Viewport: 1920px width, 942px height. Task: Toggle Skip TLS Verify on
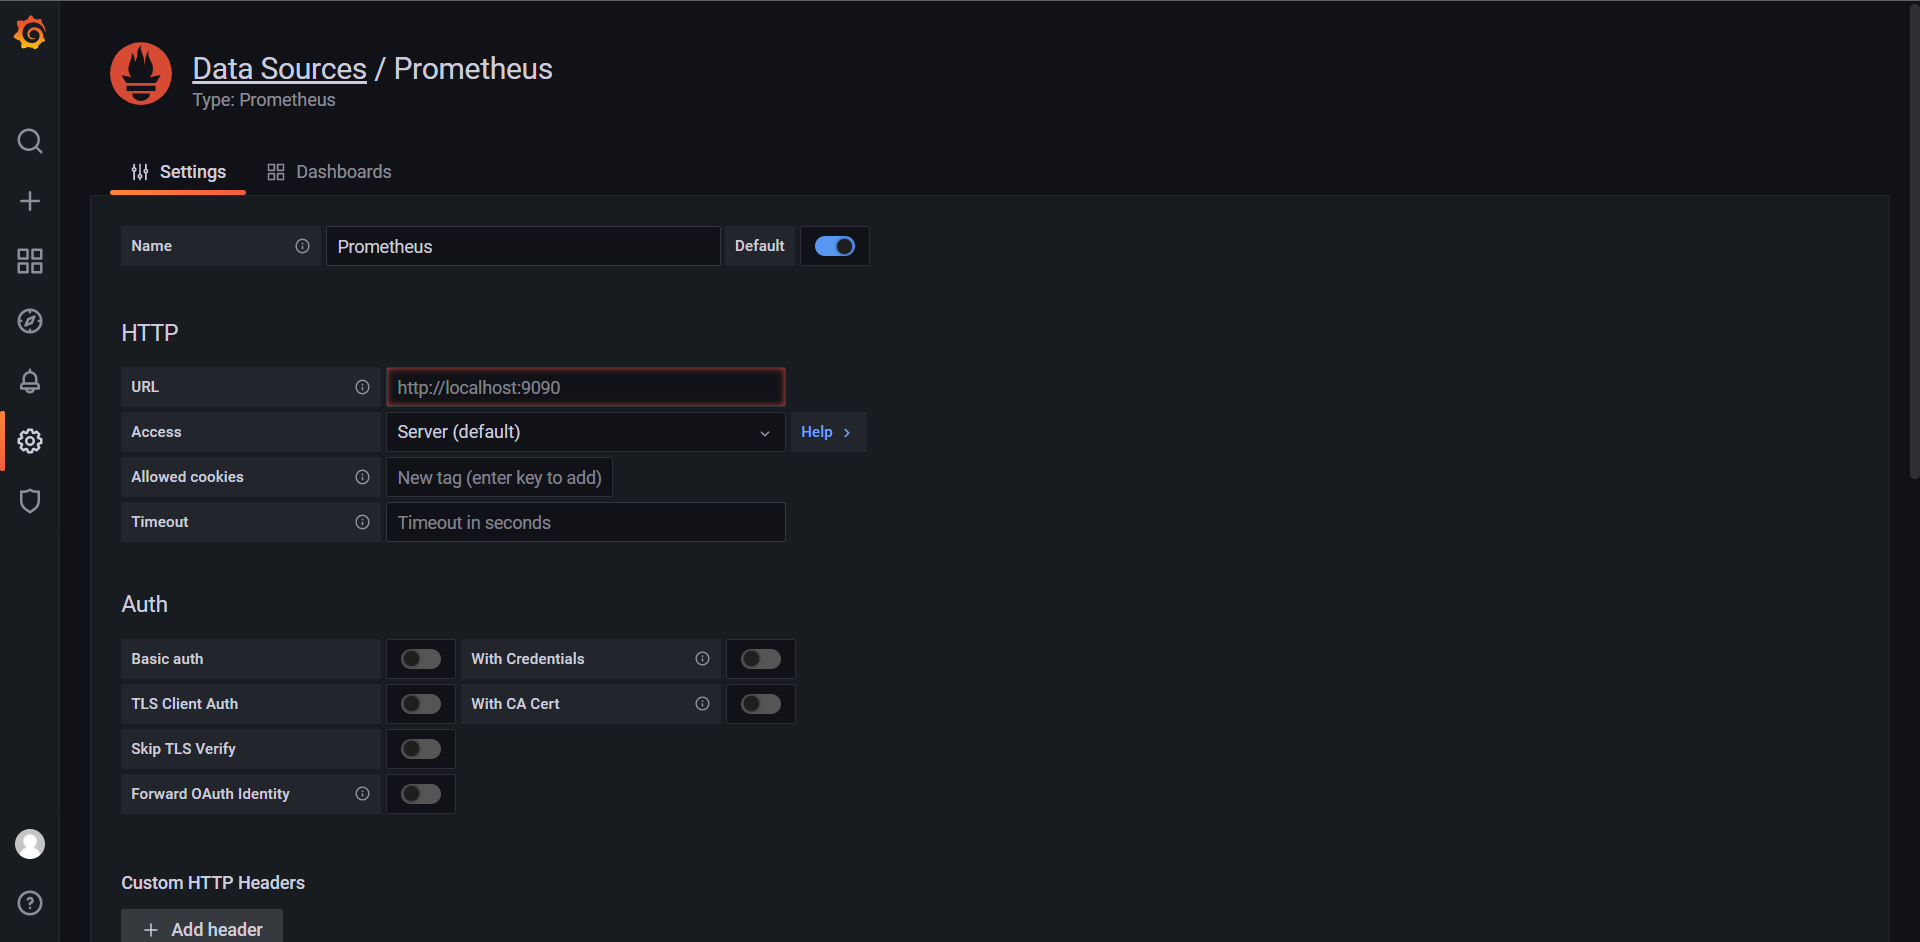point(420,749)
